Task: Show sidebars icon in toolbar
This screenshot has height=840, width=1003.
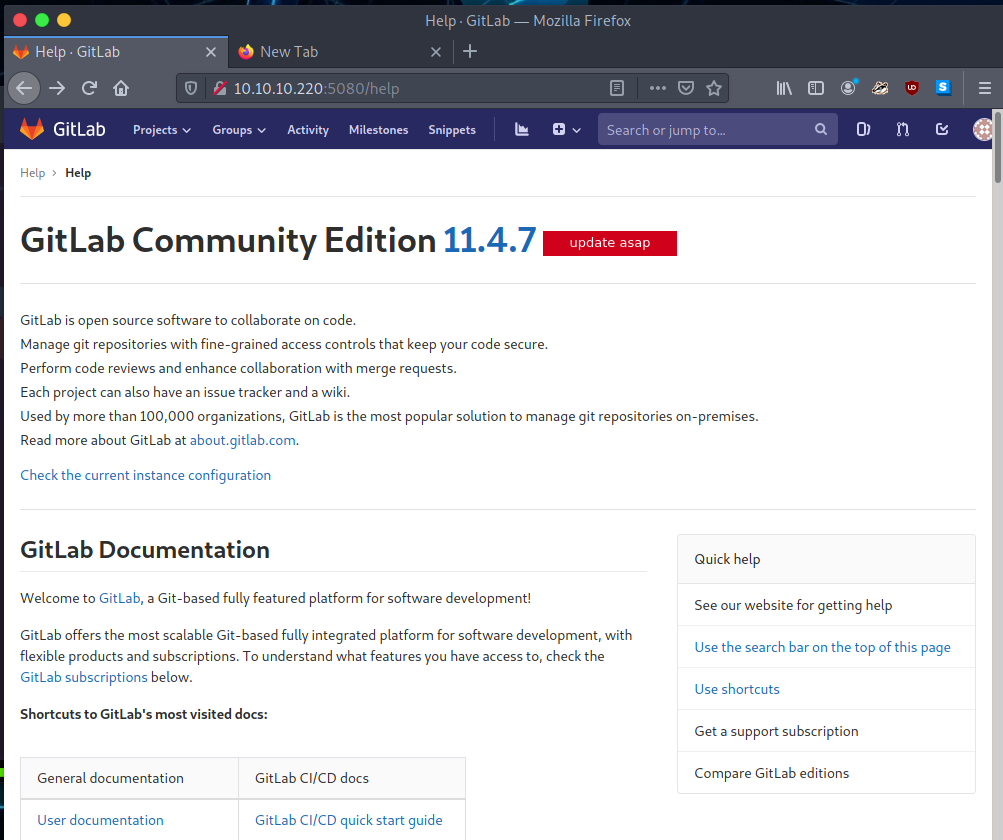Action: (x=816, y=88)
